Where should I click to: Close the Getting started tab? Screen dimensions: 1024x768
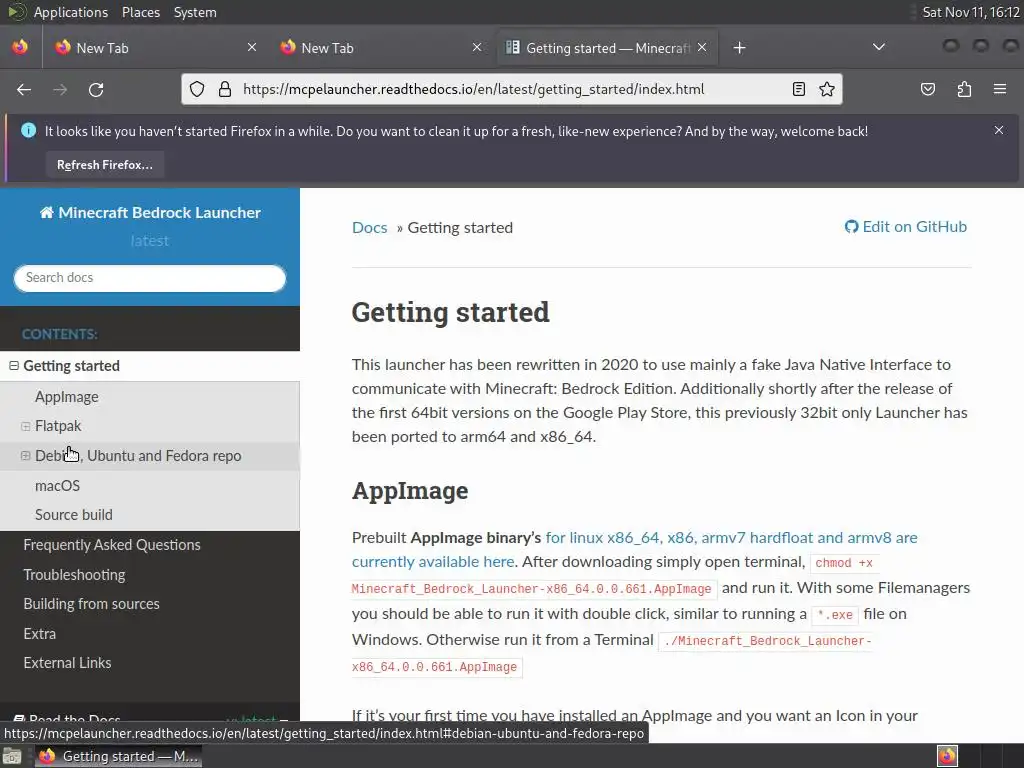(x=702, y=47)
